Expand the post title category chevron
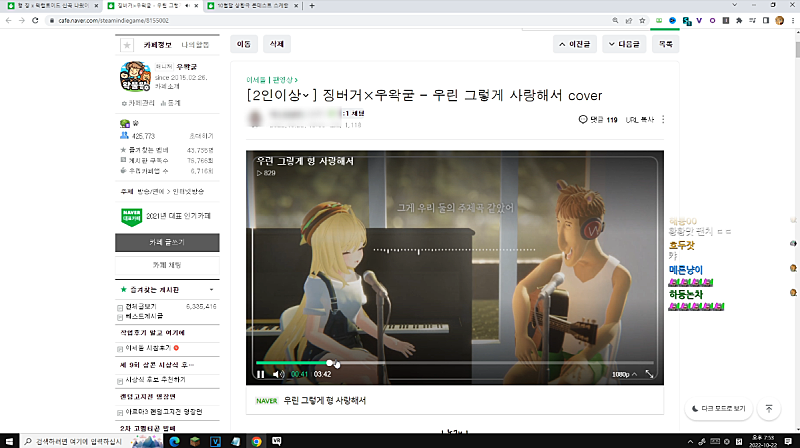 (x=306, y=95)
